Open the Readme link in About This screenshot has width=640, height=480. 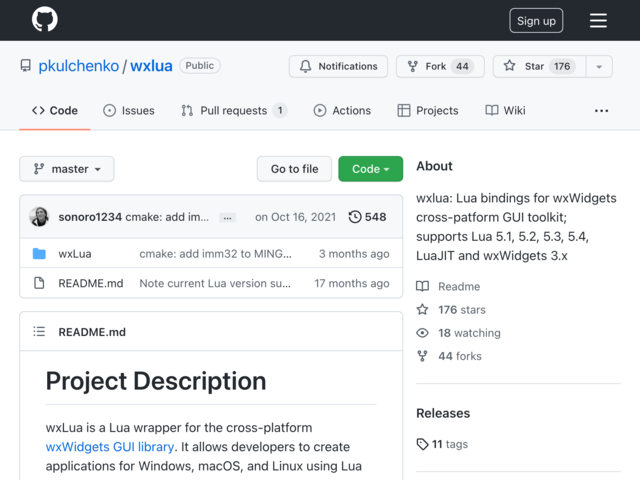[x=459, y=287]
